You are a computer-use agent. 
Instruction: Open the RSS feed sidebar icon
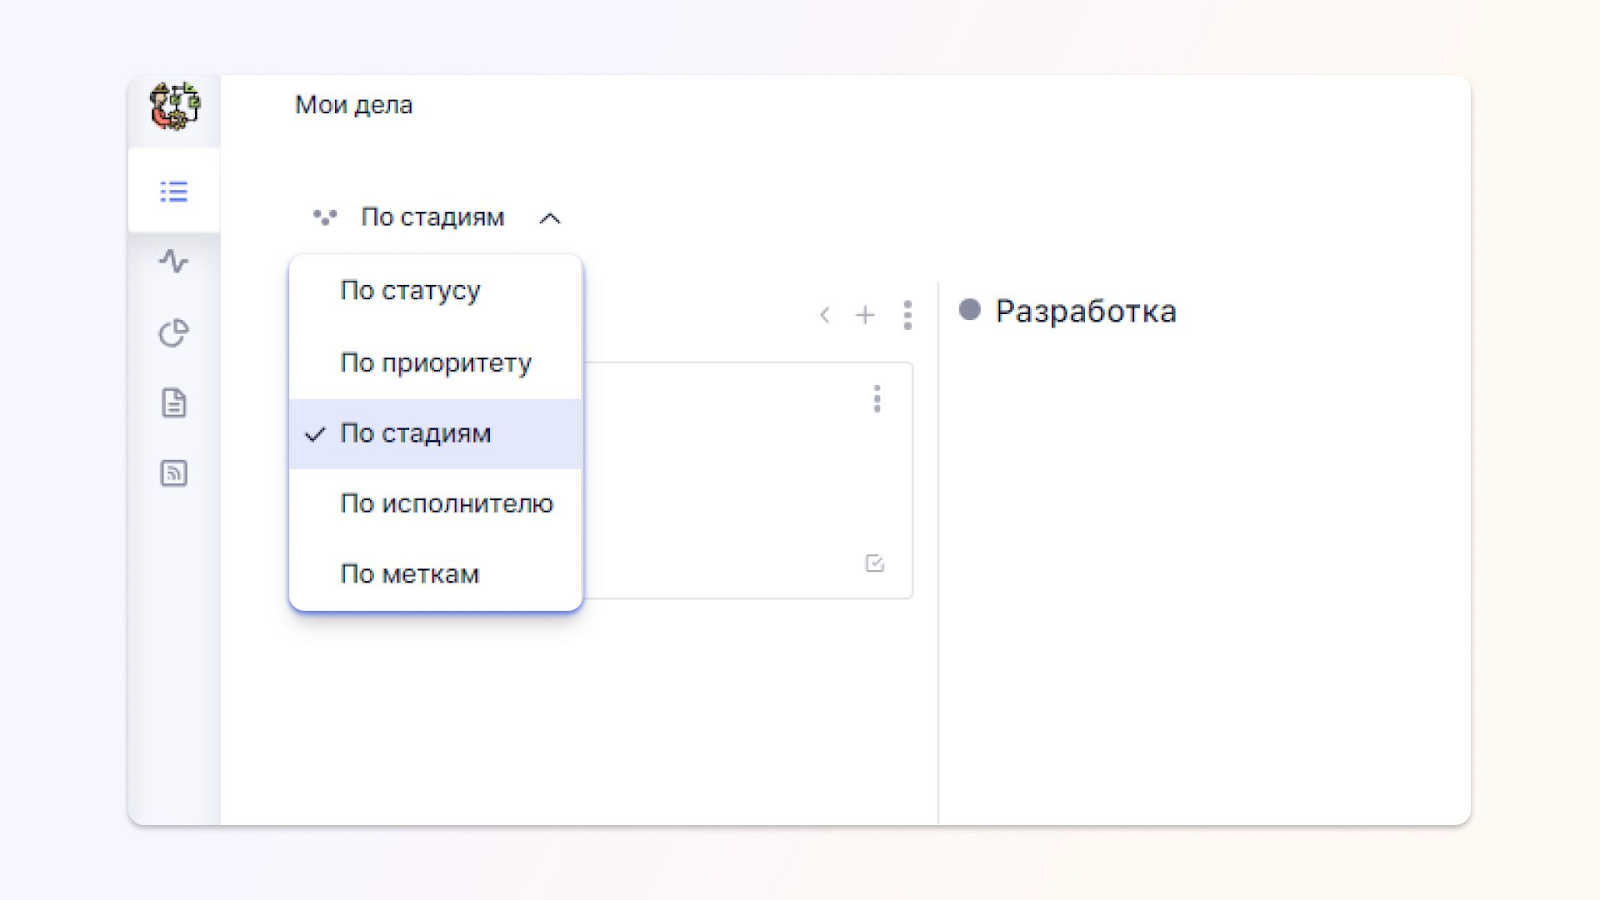(174, 473)
